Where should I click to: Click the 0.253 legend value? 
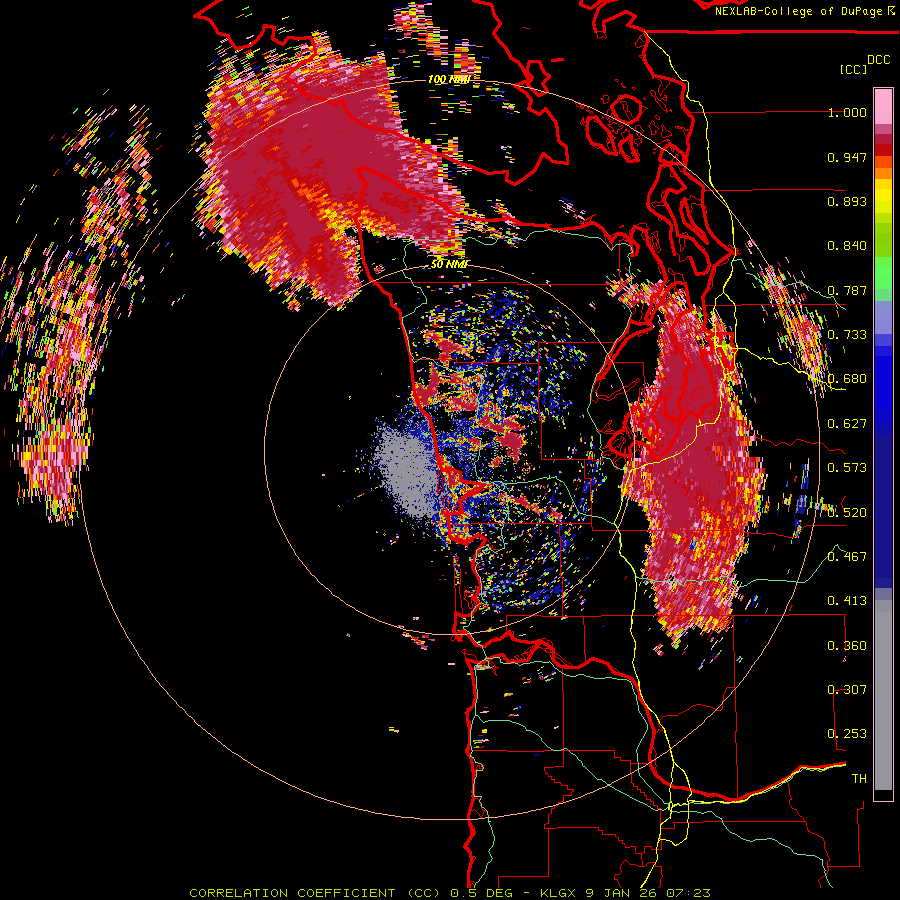(x=847, y=734)
